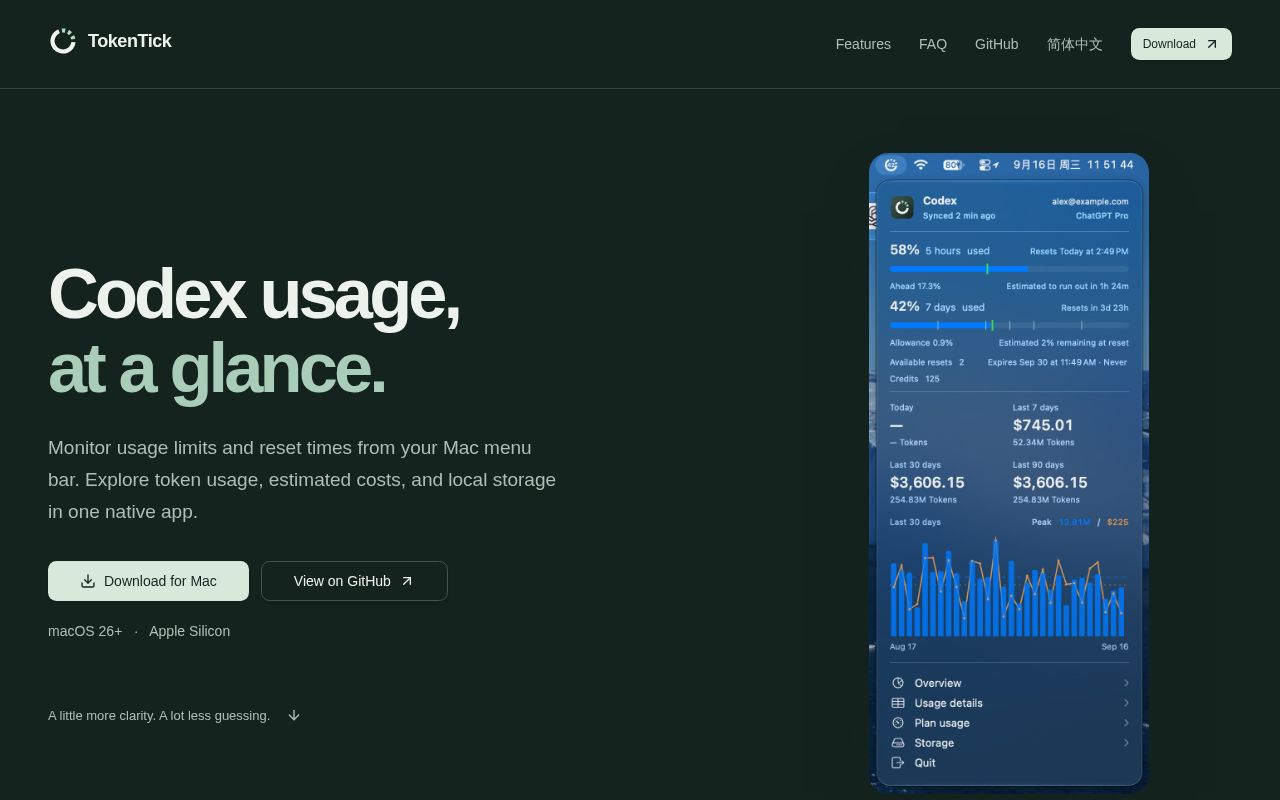Image resolution: width=1280 pixels, height=800 pixels.
Task: Switch language to 简体中文
Action: [x=1075, y=44]
